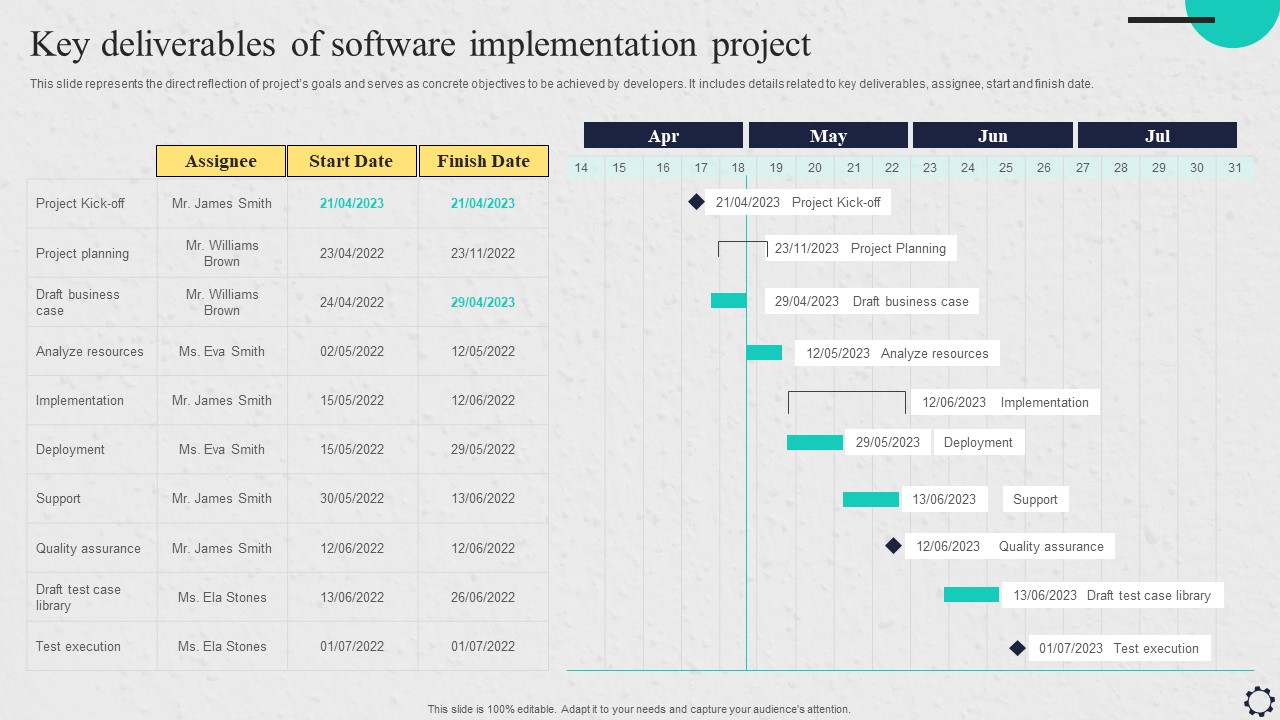Click start date 21/04/2023 in Kick-off row
The height and width of the screenshot is (720, 1280).
[x=352, y=203]
